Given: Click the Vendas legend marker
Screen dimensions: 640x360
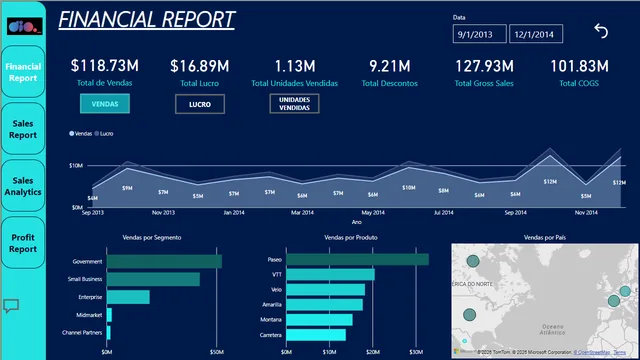Looking at the screenshot, I should click(x=72, y=133).
